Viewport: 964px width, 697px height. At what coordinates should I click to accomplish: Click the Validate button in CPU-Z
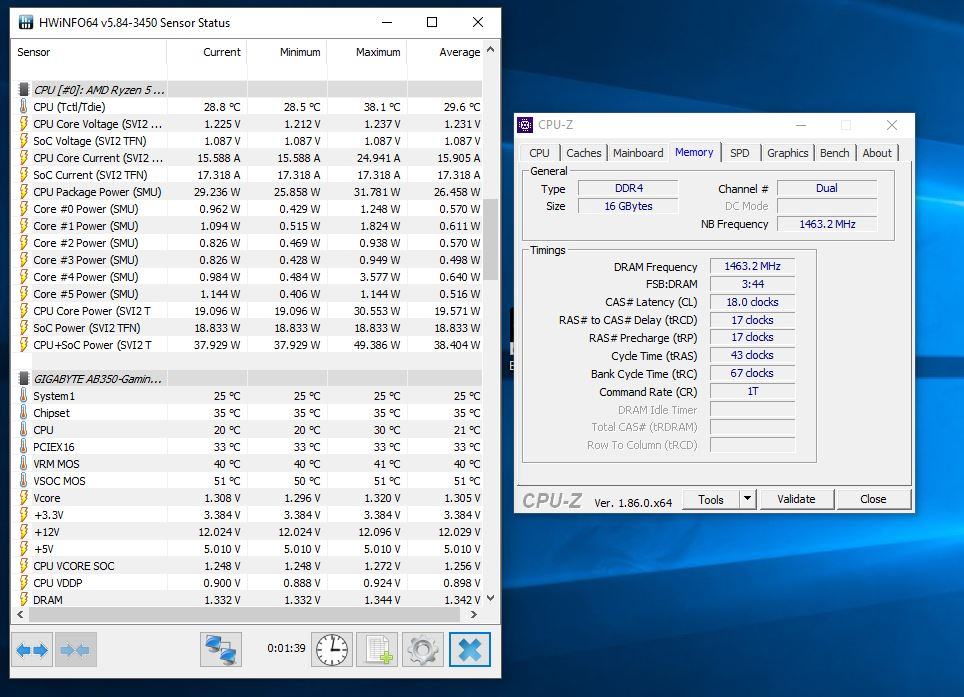coord(796,499)
